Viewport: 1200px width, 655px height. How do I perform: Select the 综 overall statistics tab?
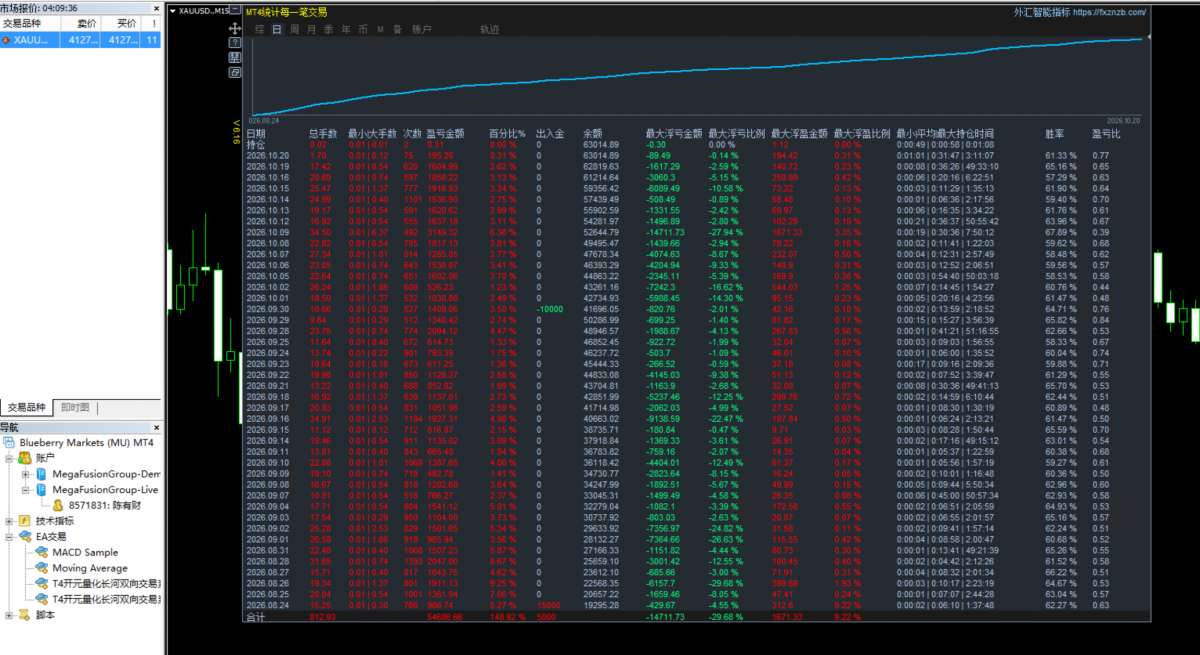point(260,30)
